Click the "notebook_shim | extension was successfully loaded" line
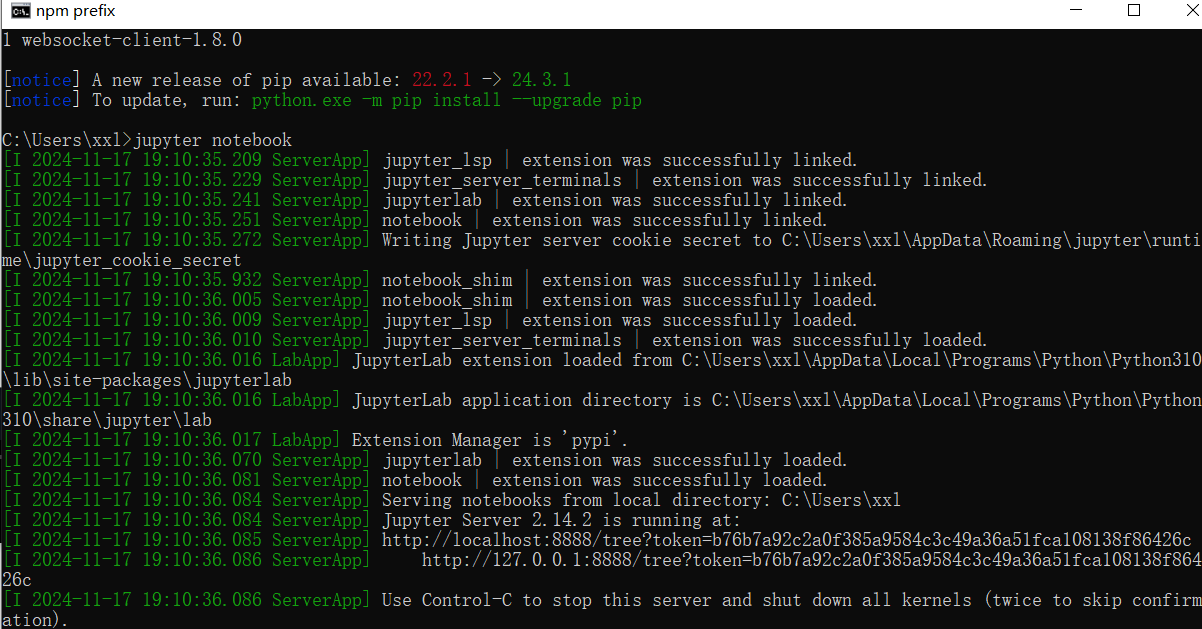The height and width of the screenshot is (629, 1202). [x=440, y=300]
